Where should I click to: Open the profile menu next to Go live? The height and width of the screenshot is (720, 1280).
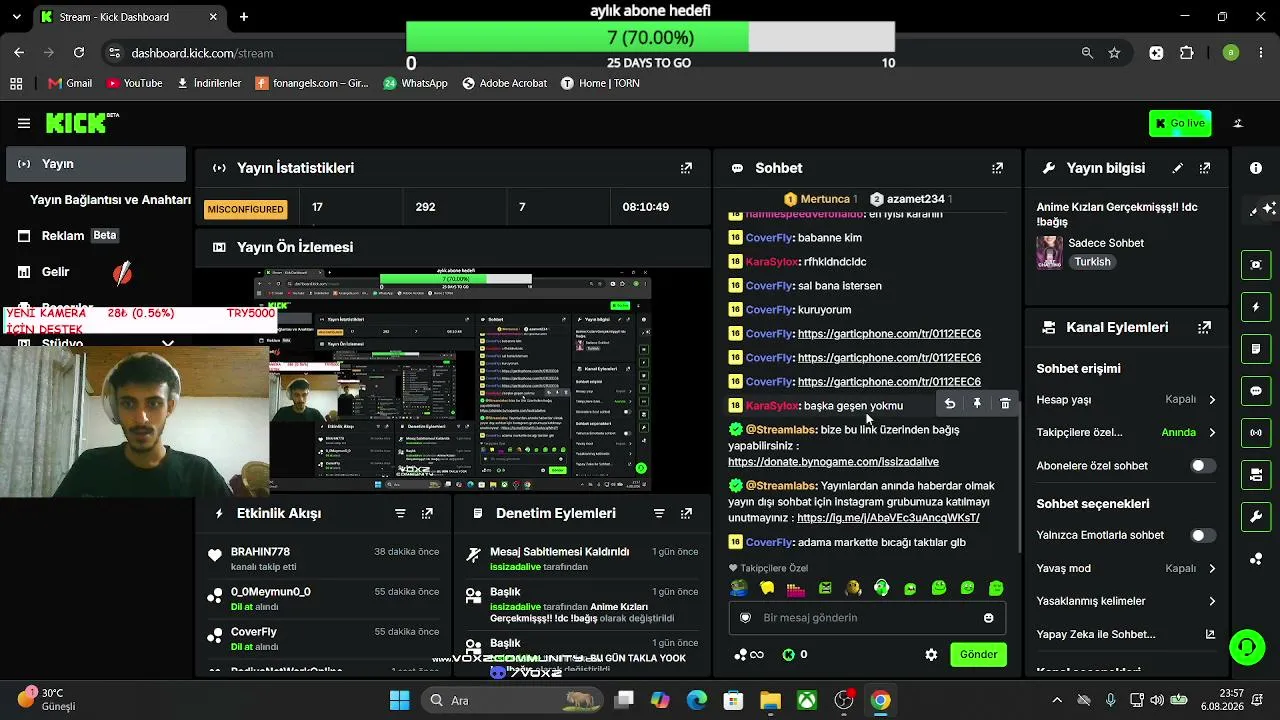coord(1238,123)
